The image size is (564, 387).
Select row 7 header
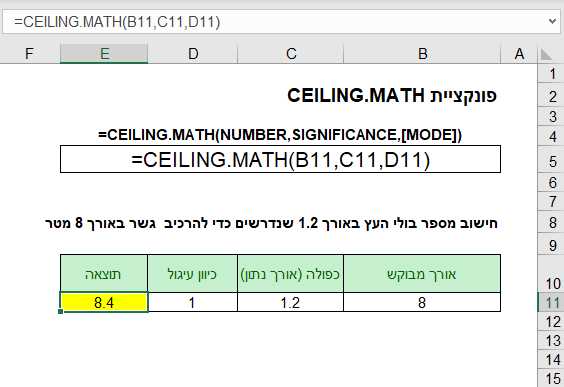(552, 201)
